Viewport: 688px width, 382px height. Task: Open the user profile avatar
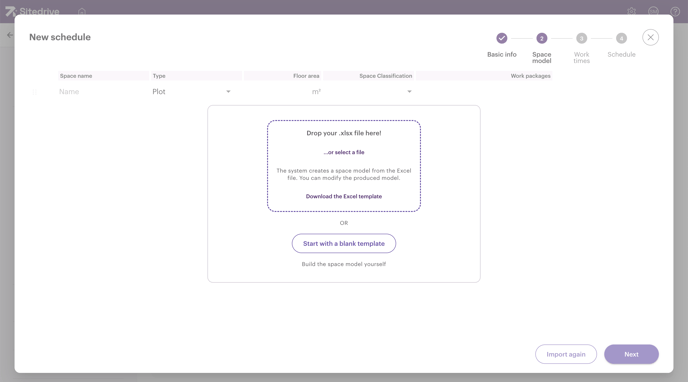(653, 11)
